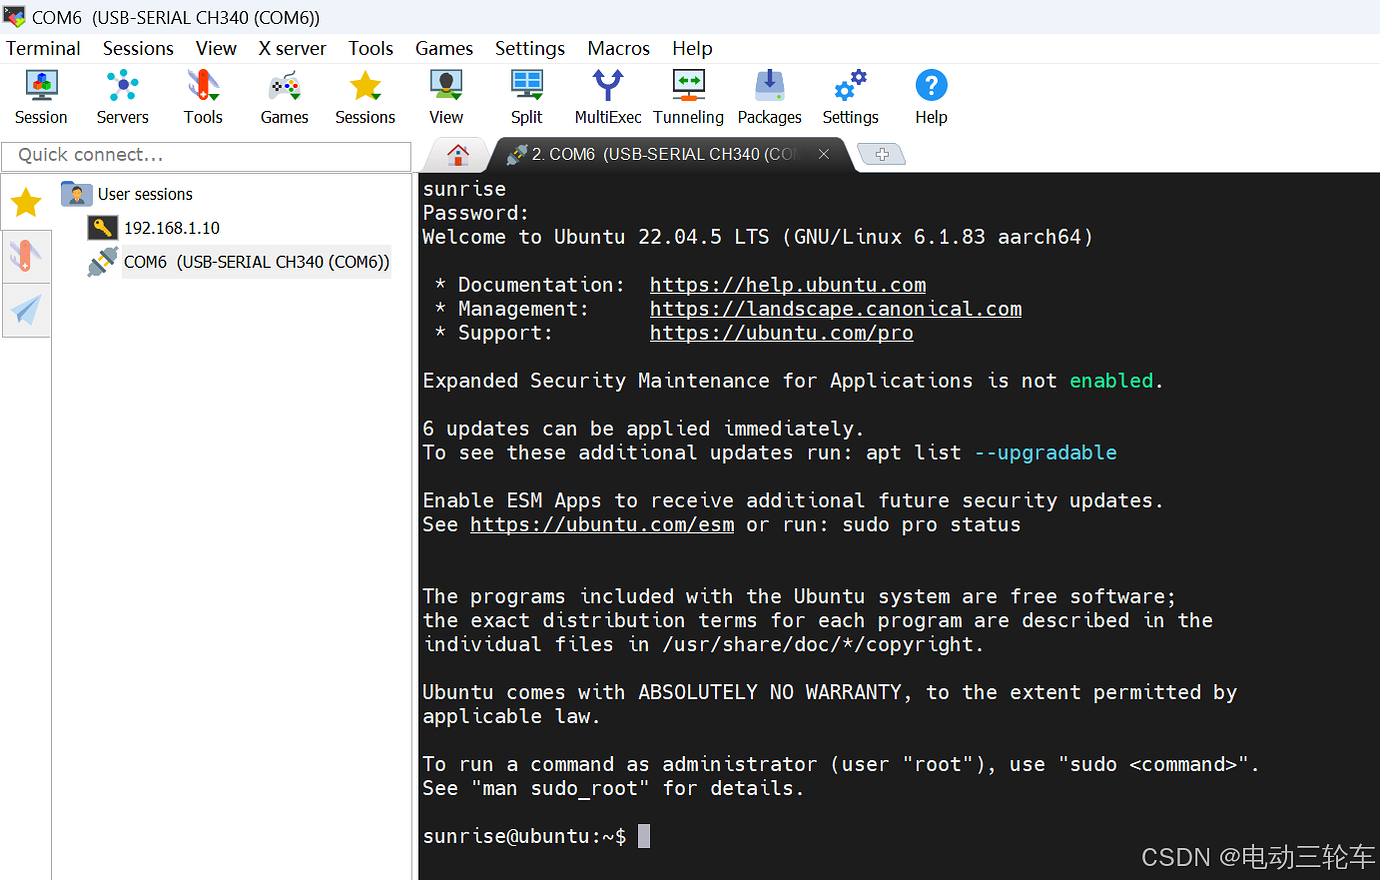Select the 192.168.1.10 saved session
The image size is (1380, 880).
(x=171, y=228)
